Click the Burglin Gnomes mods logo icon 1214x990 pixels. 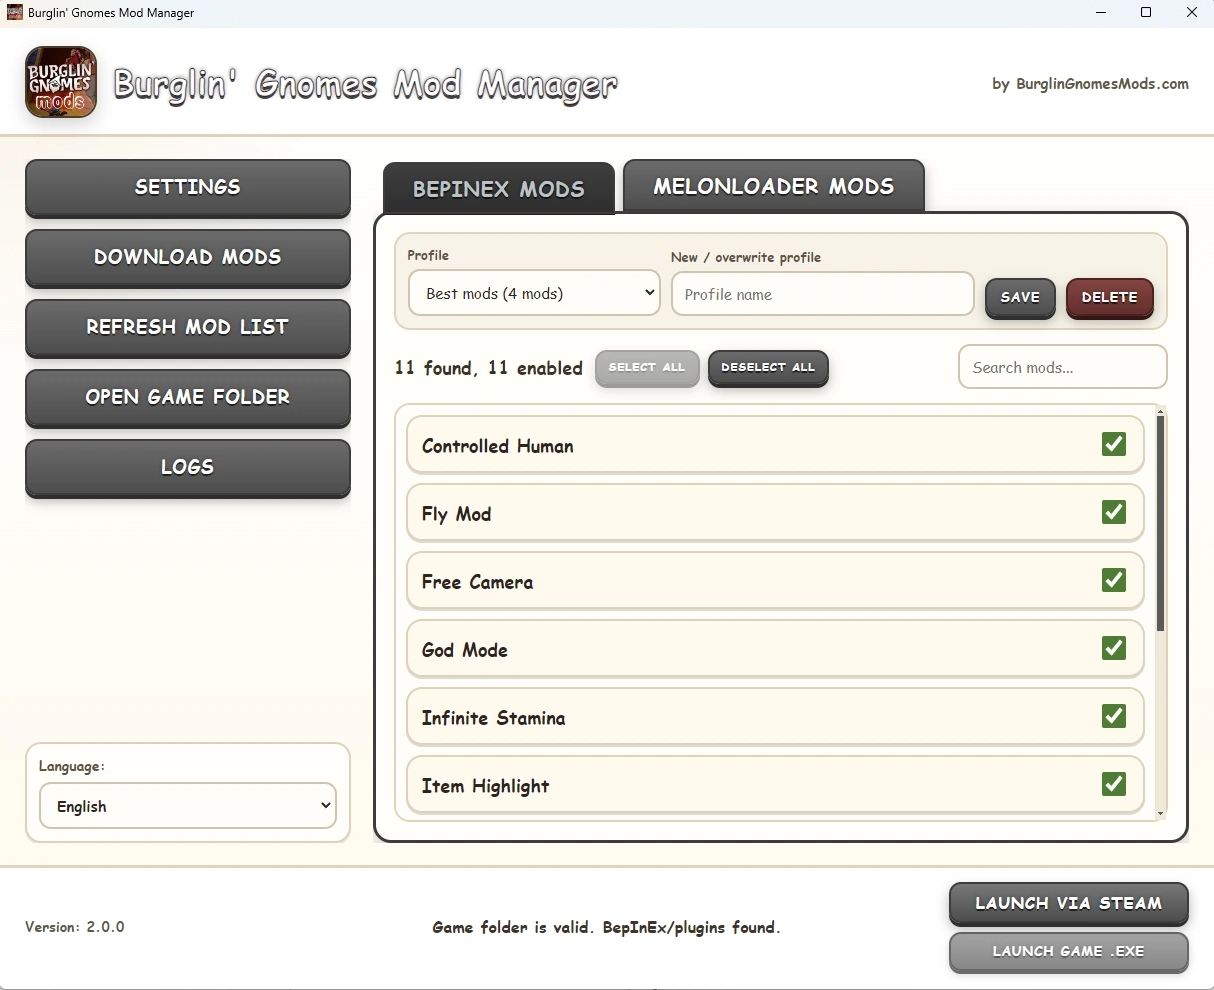[61, 82]
